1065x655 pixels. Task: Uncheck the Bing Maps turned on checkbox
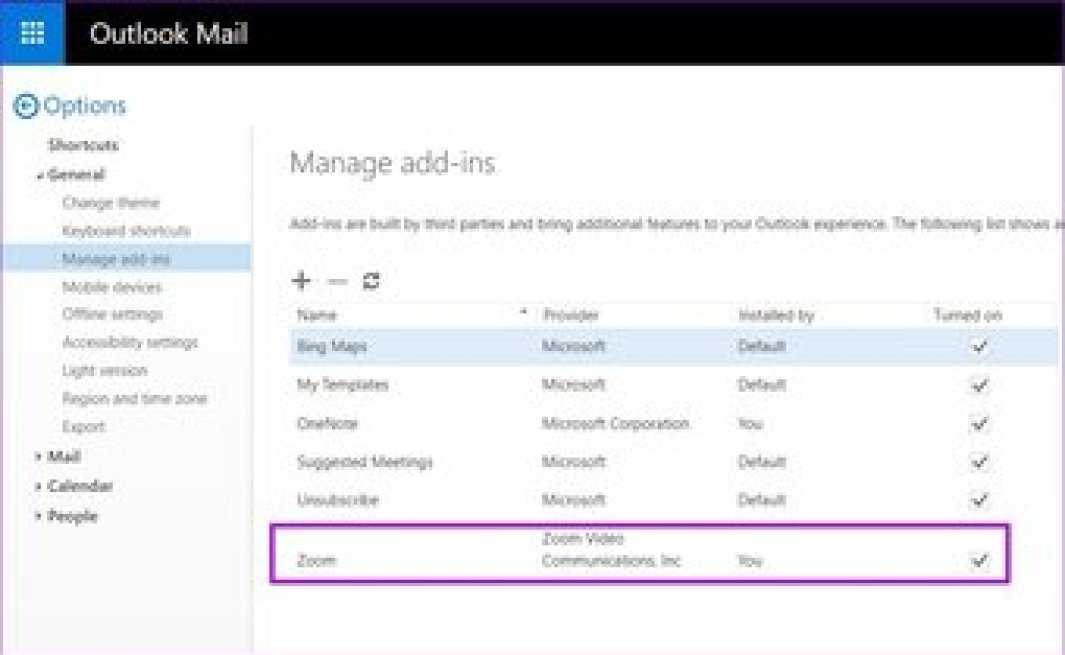coord(979,347)
